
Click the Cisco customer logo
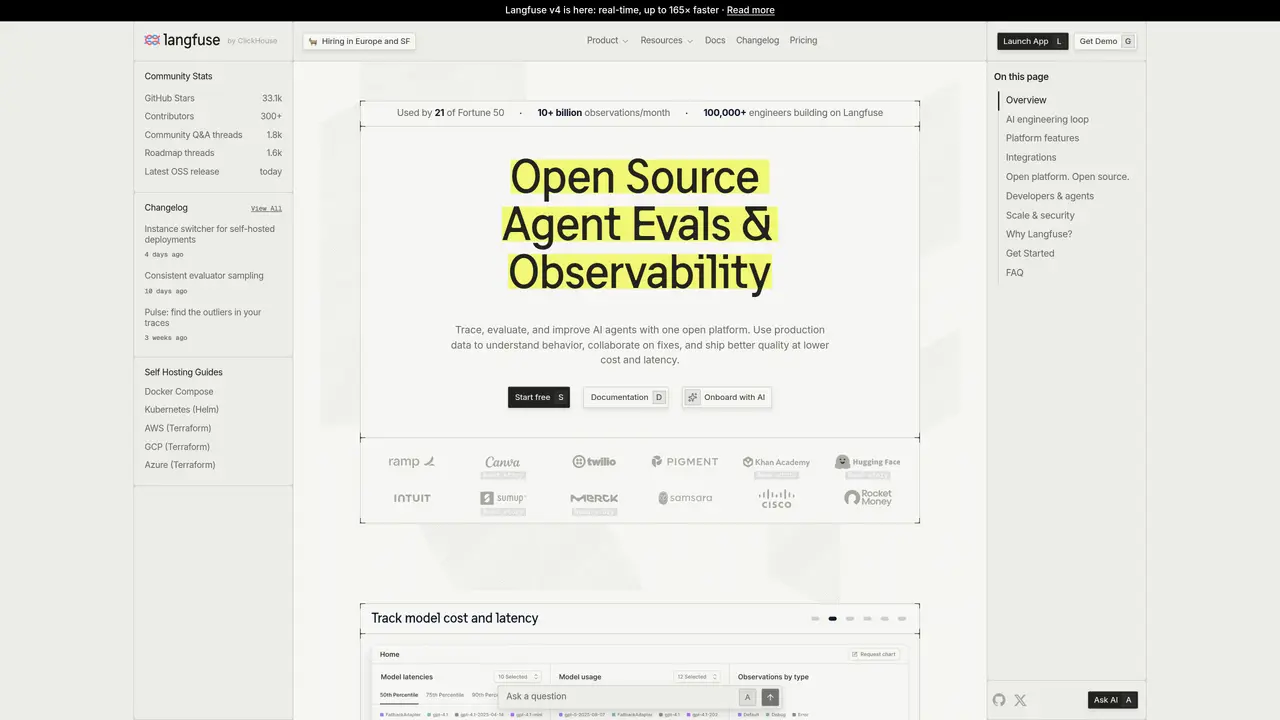click(776, 498)
